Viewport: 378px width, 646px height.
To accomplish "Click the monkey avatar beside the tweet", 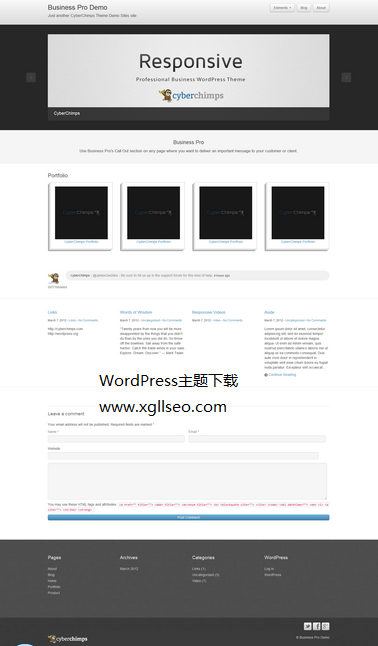I will (53, 278).
